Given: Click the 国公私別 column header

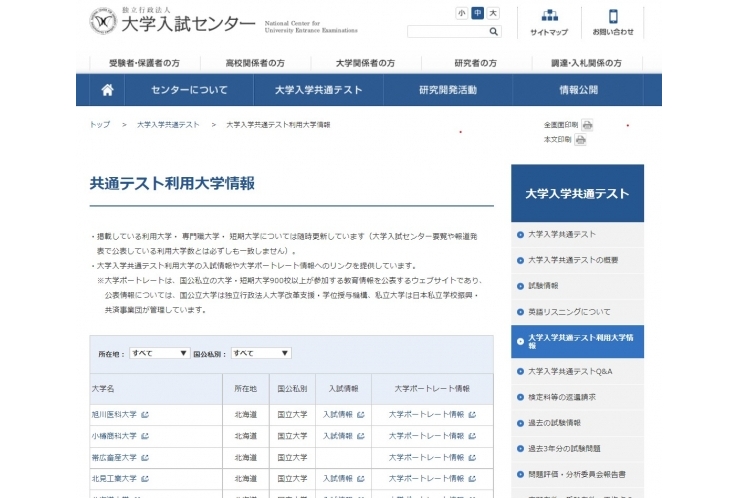Looking at the screenshot, I should pos(292,388).
